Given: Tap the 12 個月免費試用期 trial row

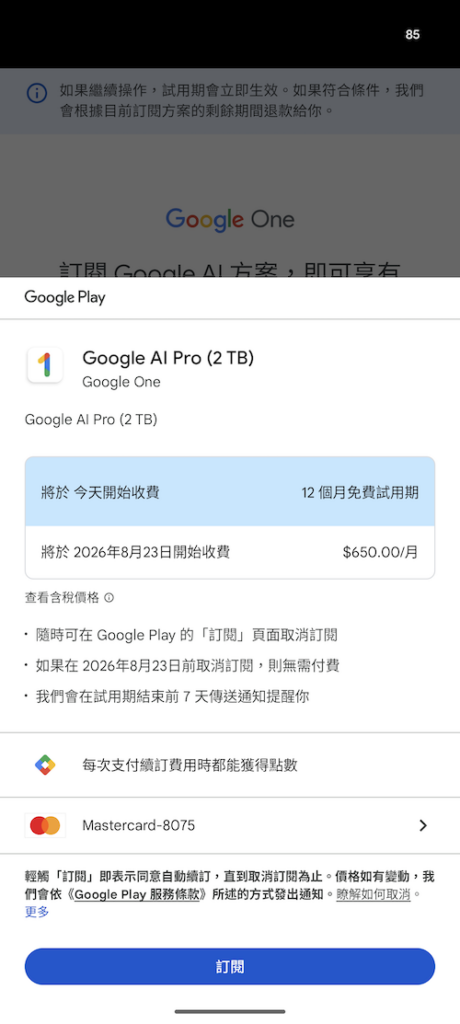Looking at the screenshot, I should click(x=230, y=492).
